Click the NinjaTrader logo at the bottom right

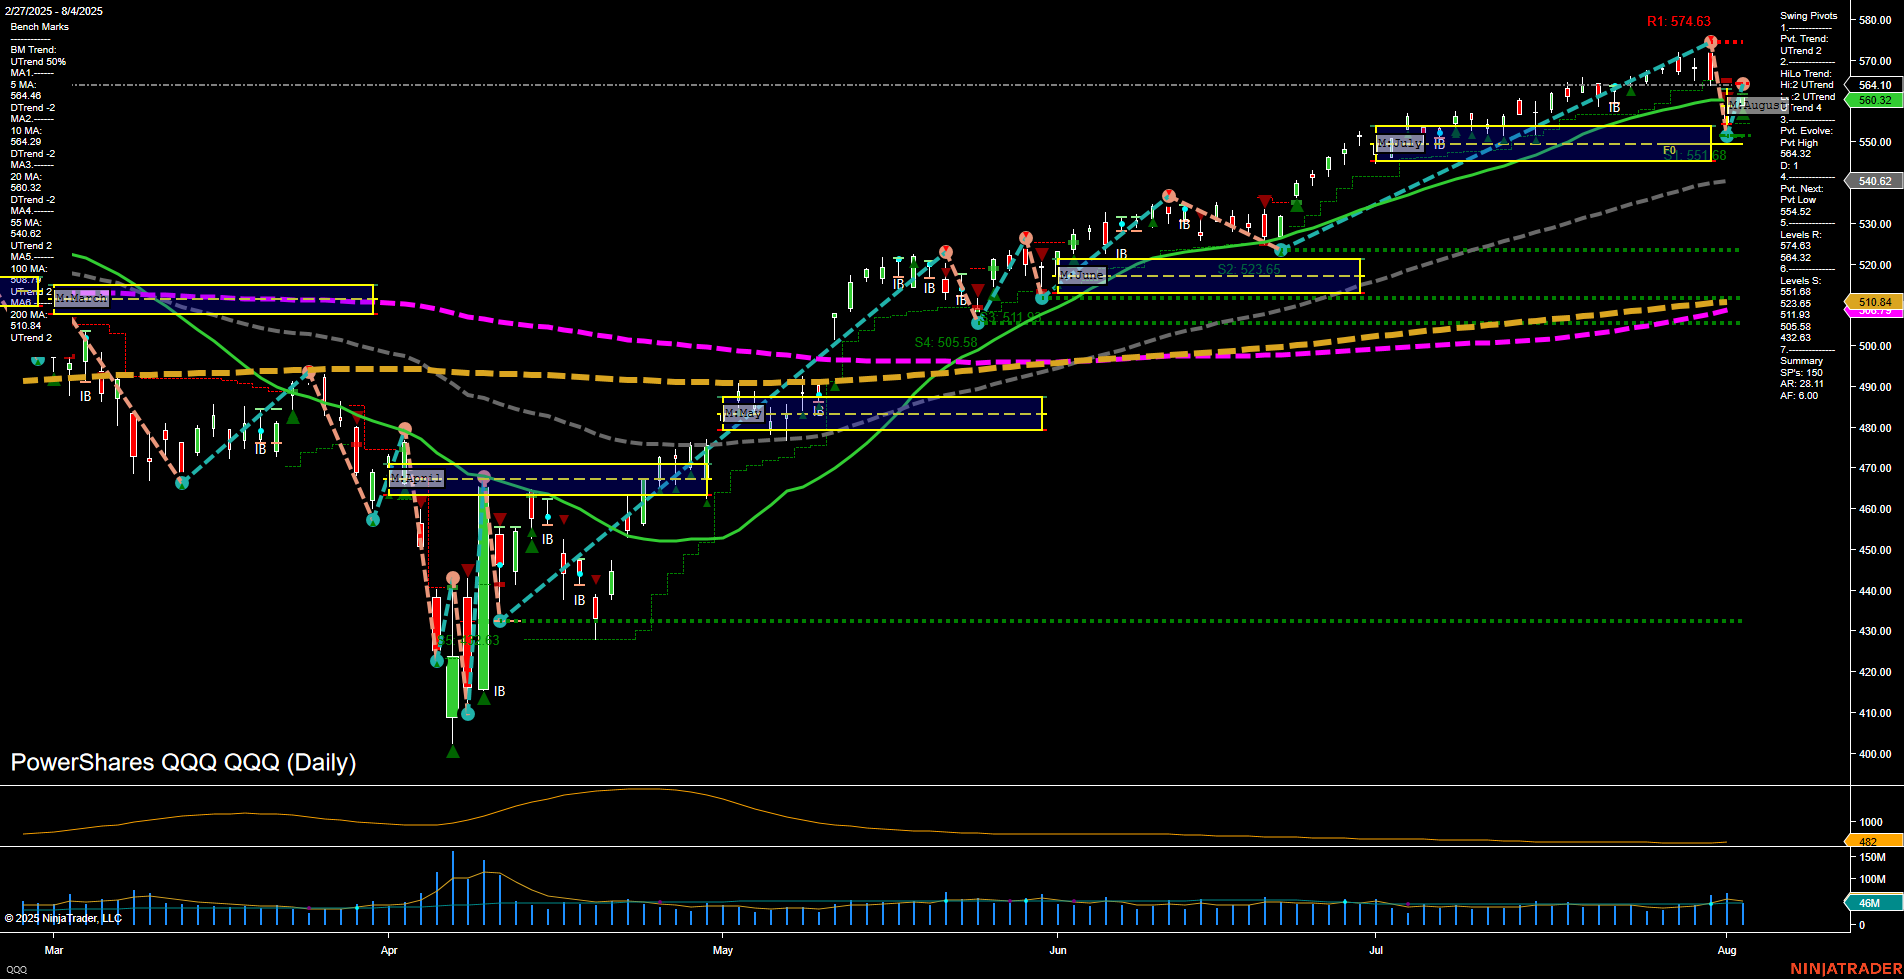1845,968
